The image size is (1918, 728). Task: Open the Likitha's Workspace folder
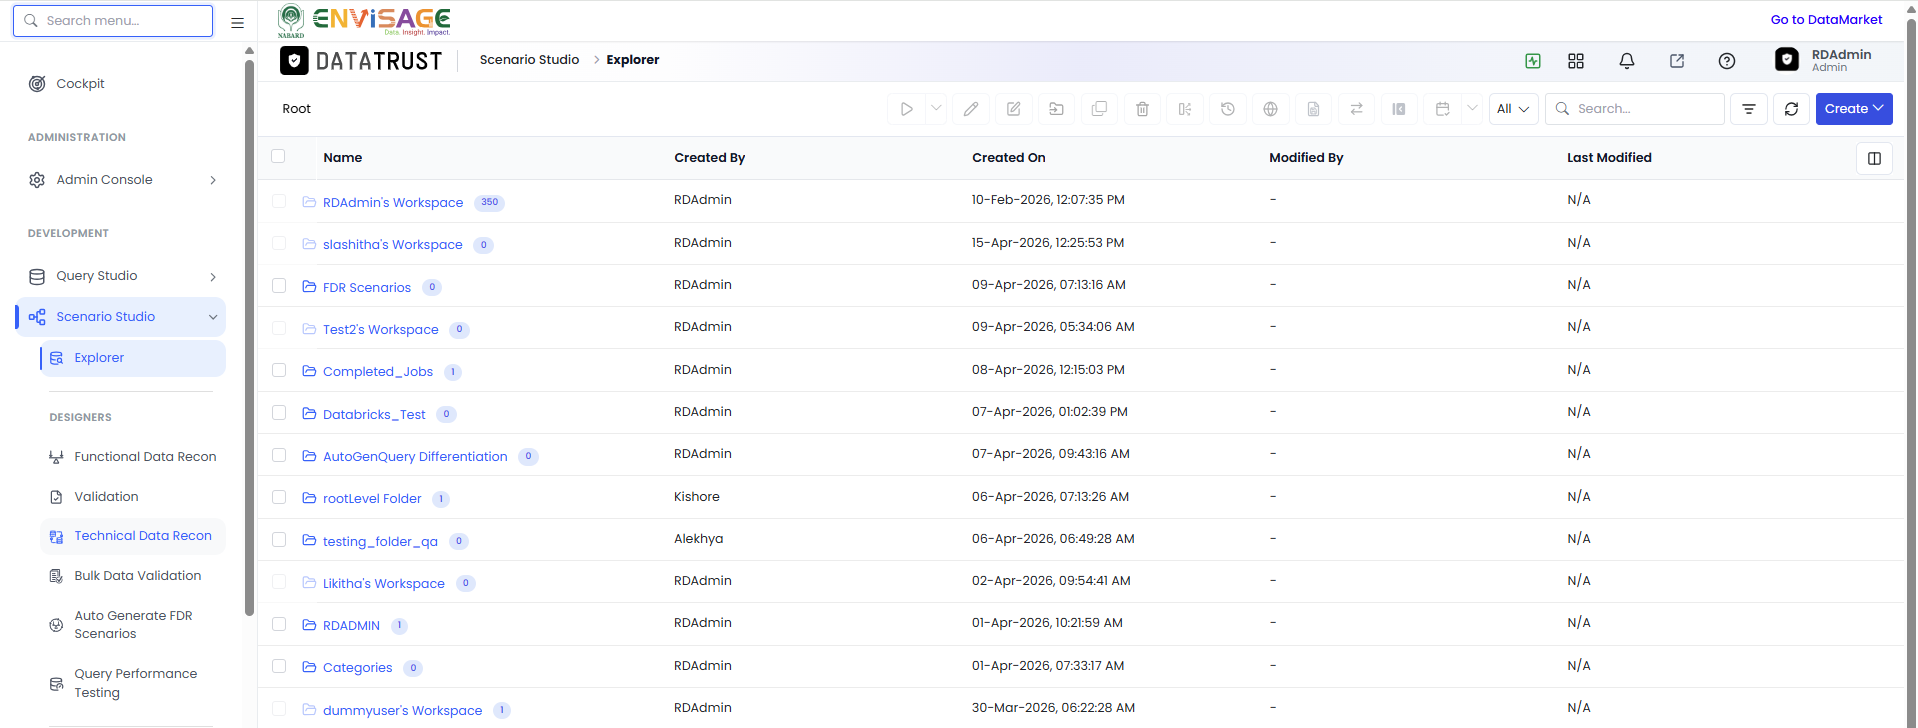tap(384, 584)
